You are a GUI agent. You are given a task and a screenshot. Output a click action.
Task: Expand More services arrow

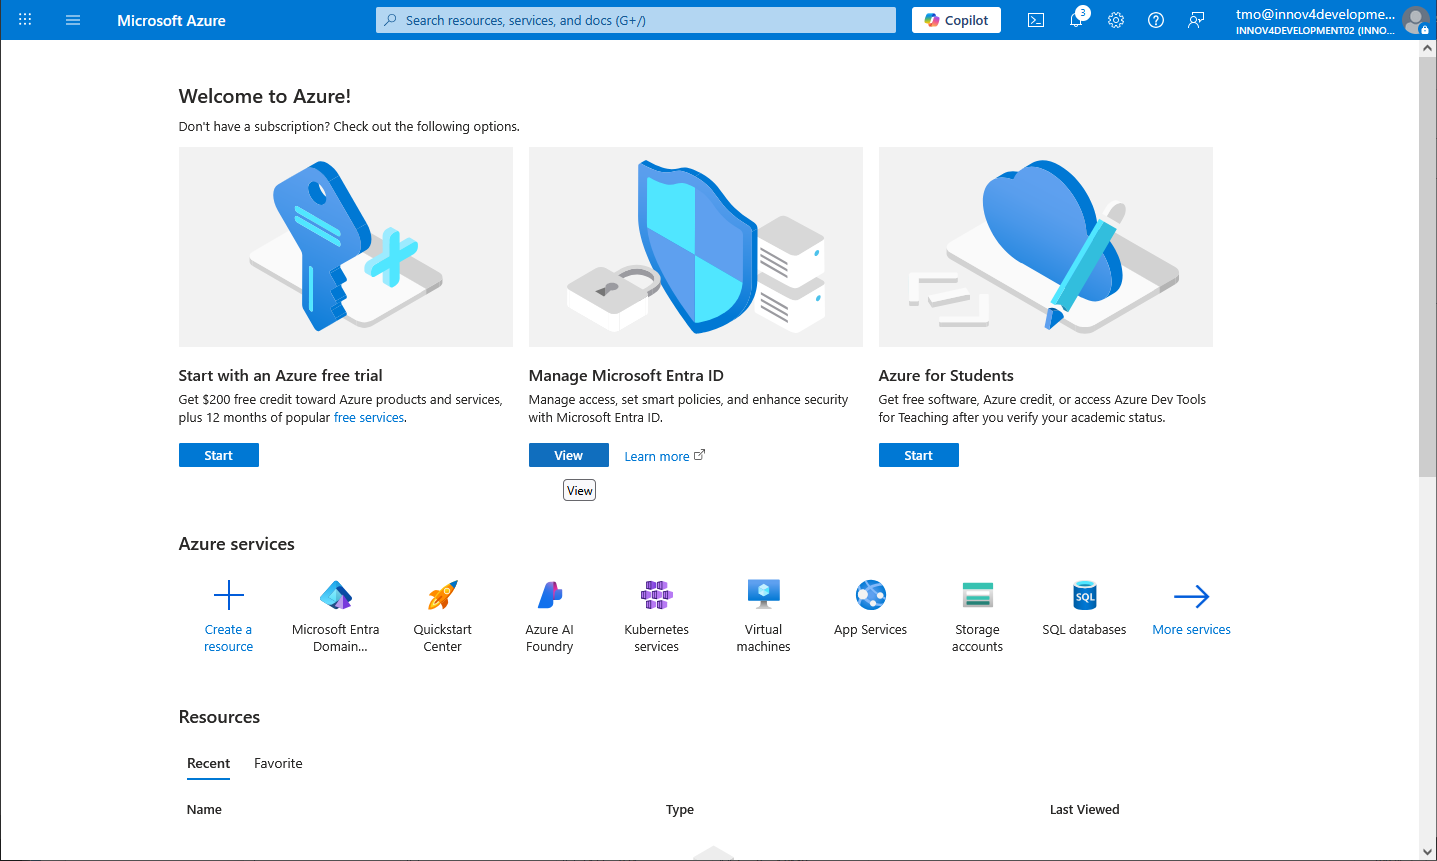(x=1191, y=597)
